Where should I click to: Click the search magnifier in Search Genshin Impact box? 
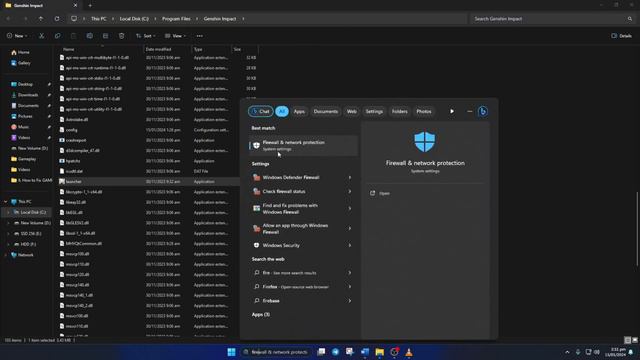pos(630,19)
